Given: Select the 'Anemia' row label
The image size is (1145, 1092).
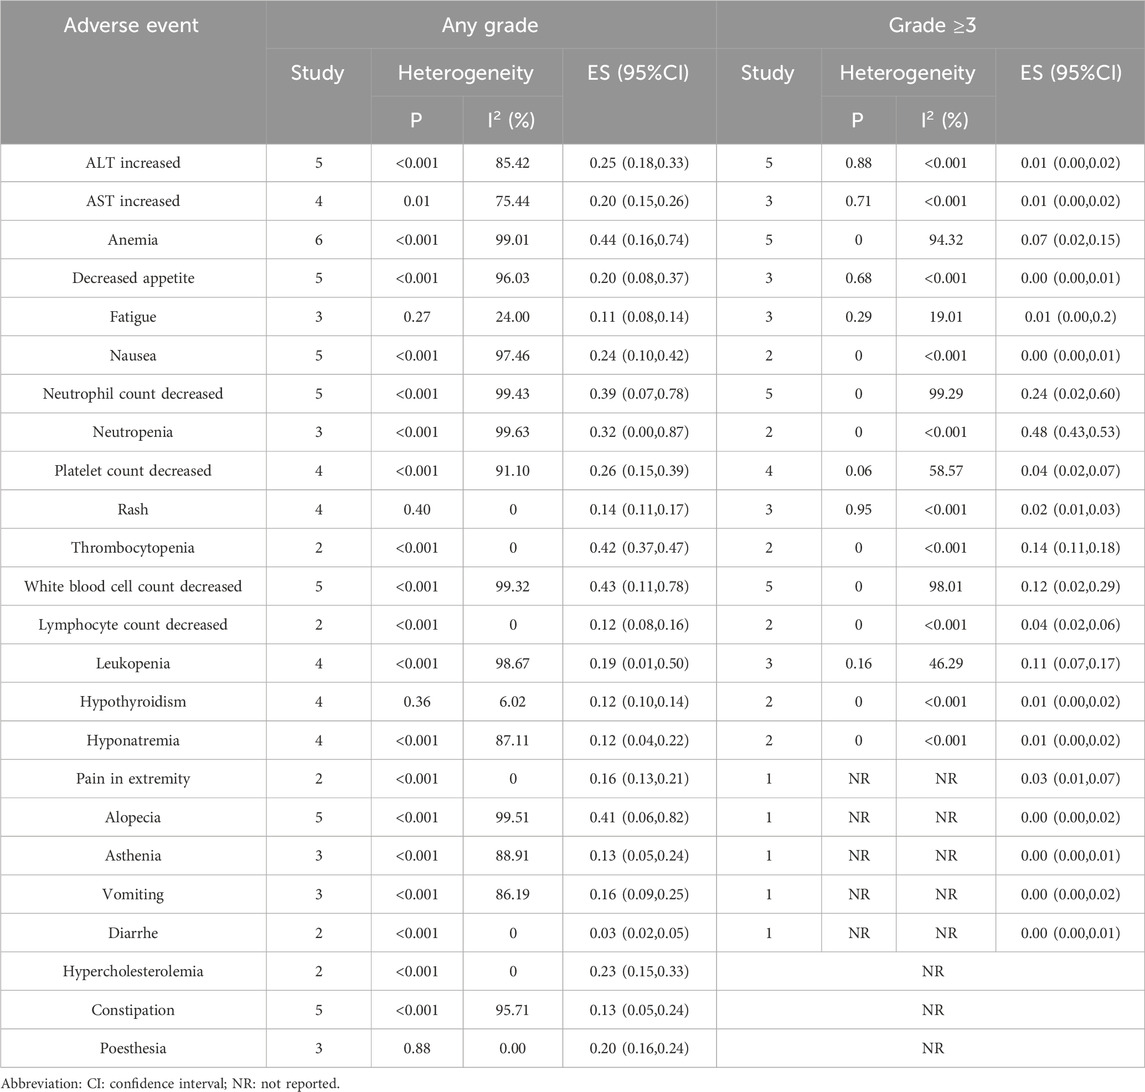Looking at the screenshot, I should pyautogui.click(x=133, y=239).
